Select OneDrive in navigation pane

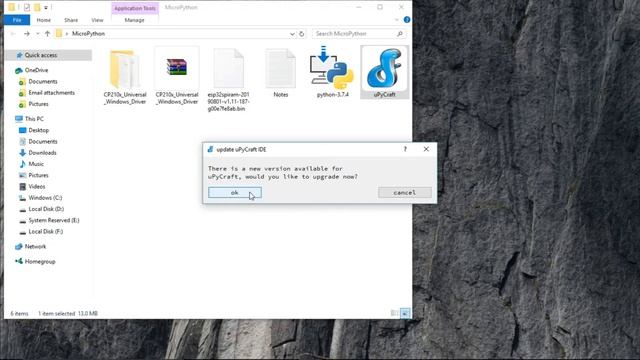pyautogui.click(x=36, y=70)
